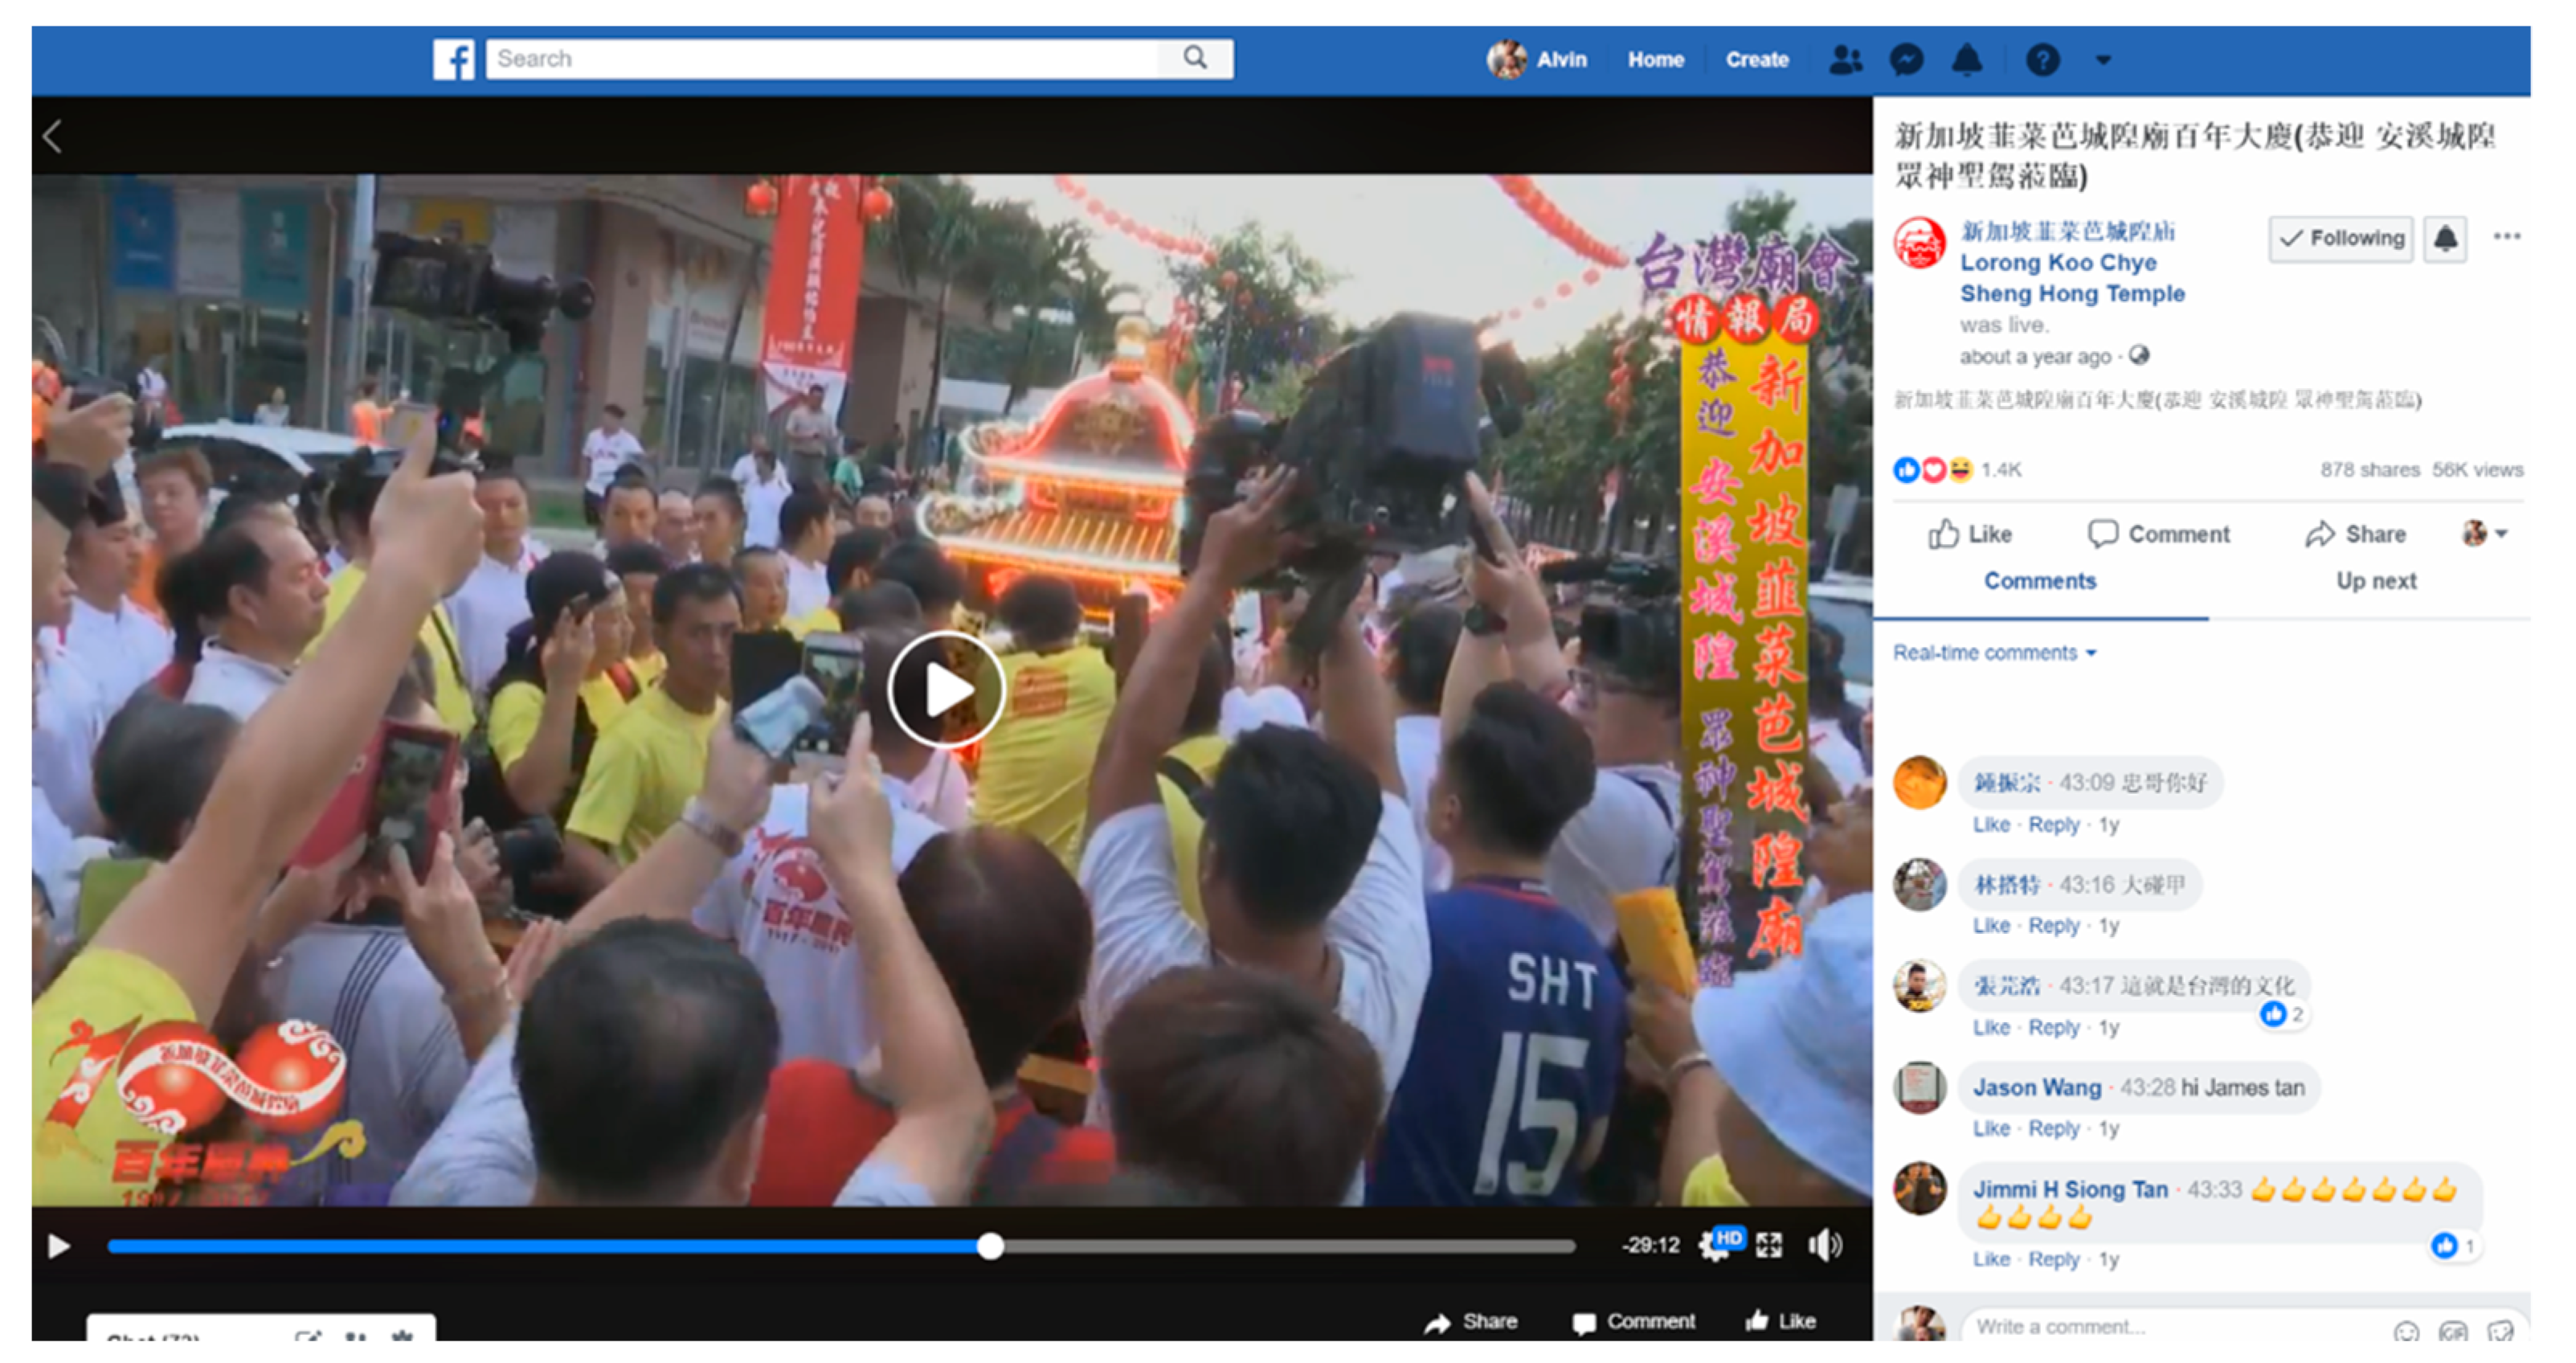Expand the Real-time comments dropdown
The height and width of the screenshot is (1363, 2576).
(x=1994, y=653)
